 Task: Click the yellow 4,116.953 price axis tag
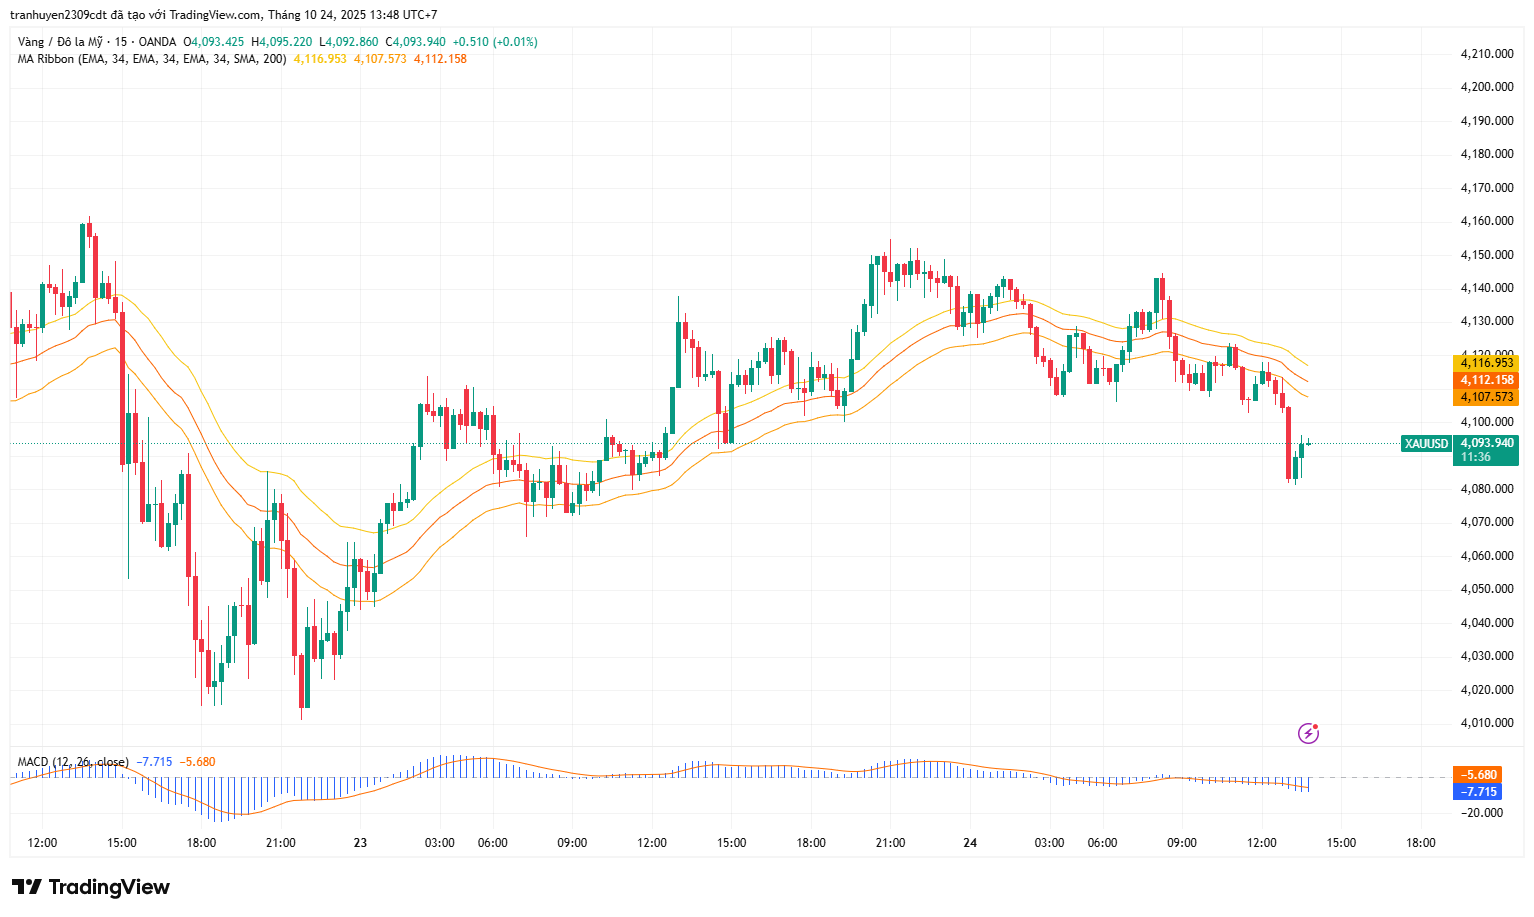1486,363
